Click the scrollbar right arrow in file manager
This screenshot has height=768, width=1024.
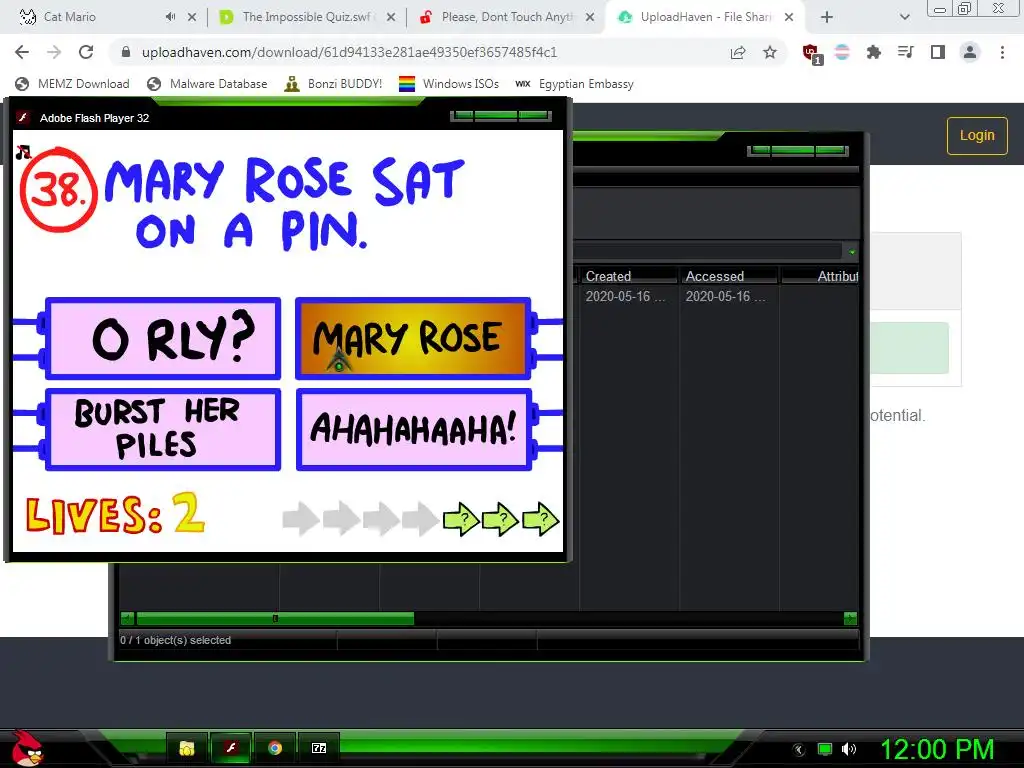850,618
